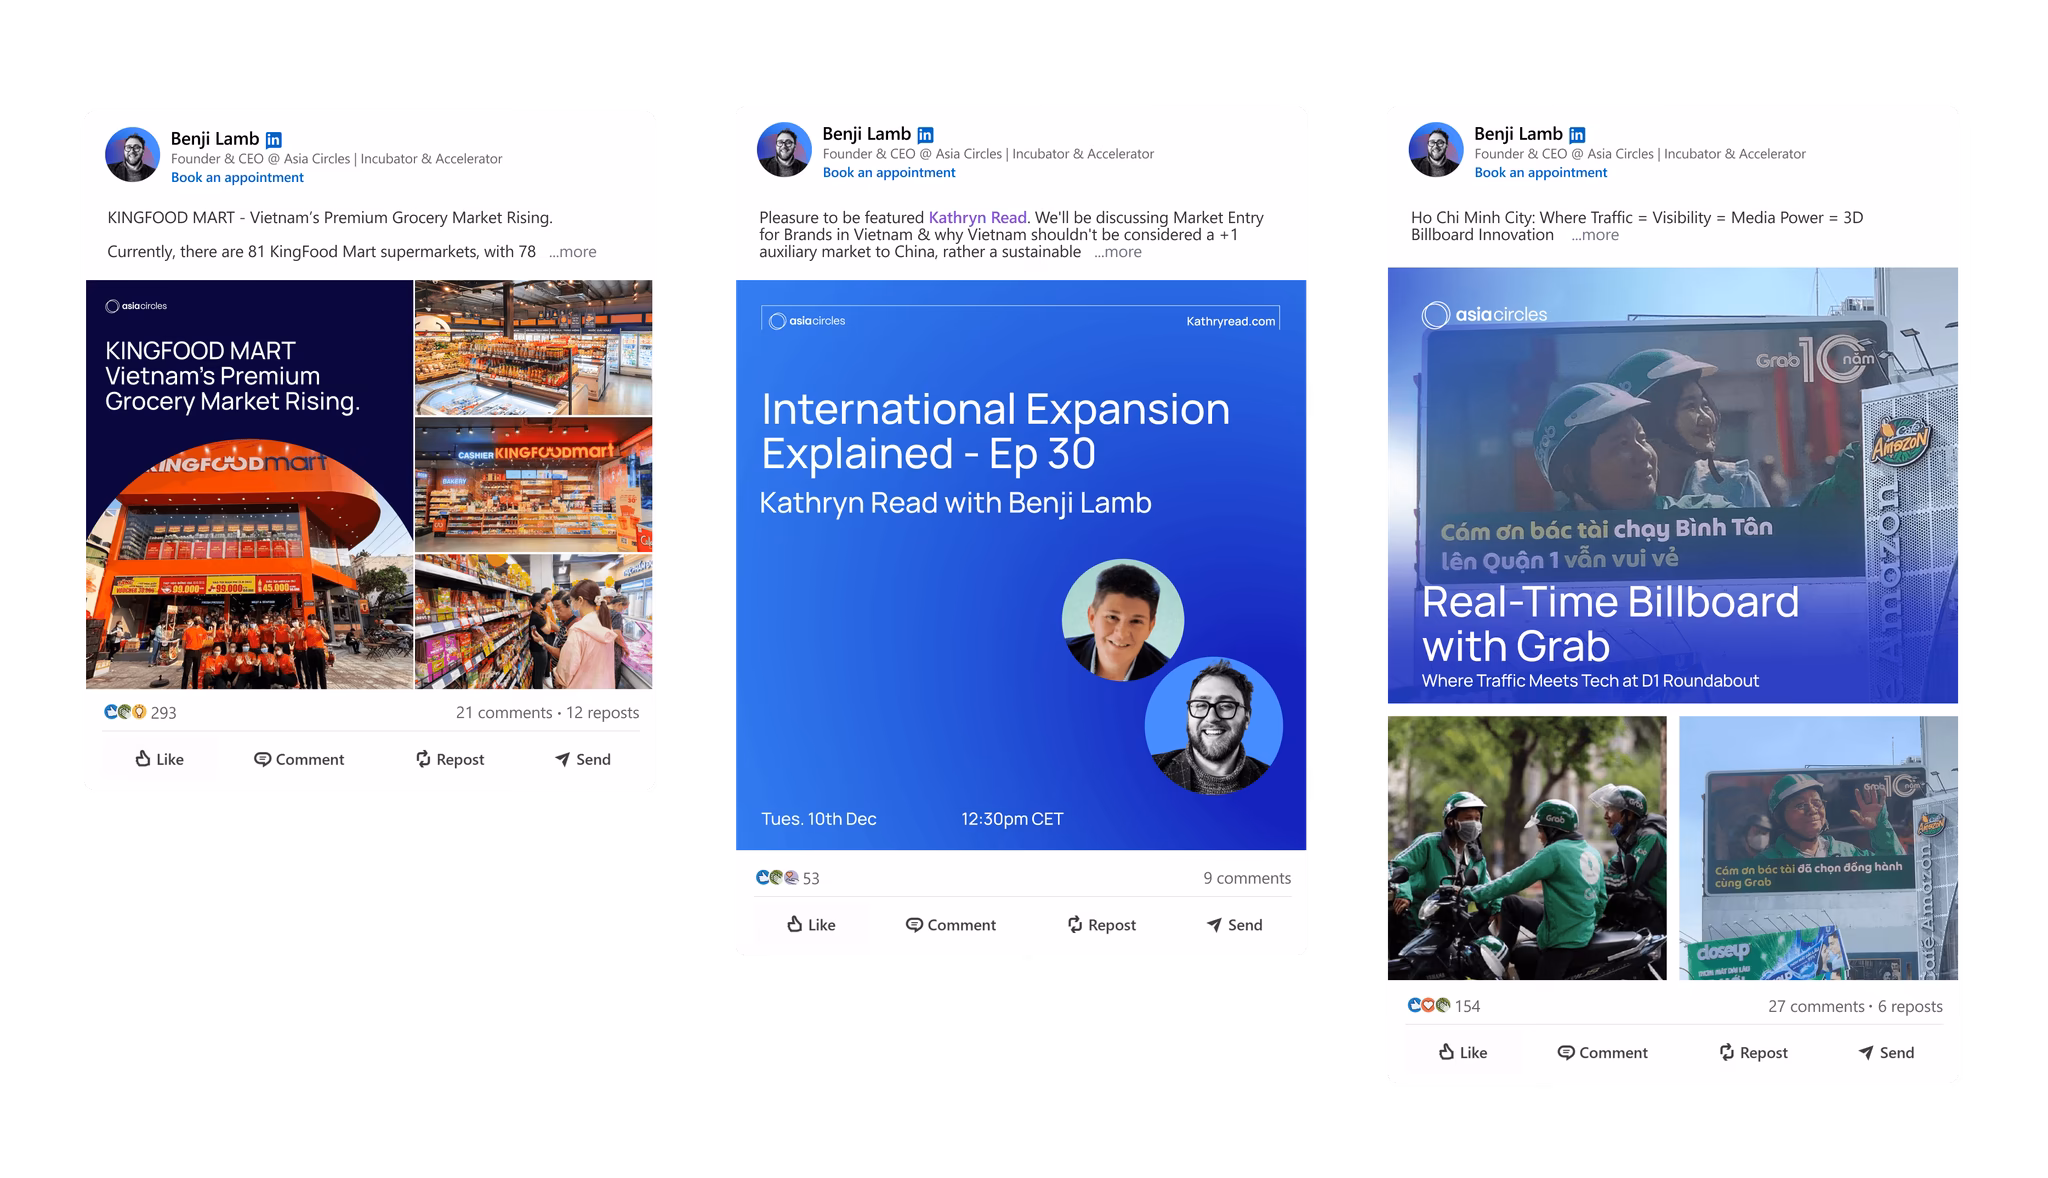Click the 53 reactions number
2048x1178 pixels.
point(811,879)
